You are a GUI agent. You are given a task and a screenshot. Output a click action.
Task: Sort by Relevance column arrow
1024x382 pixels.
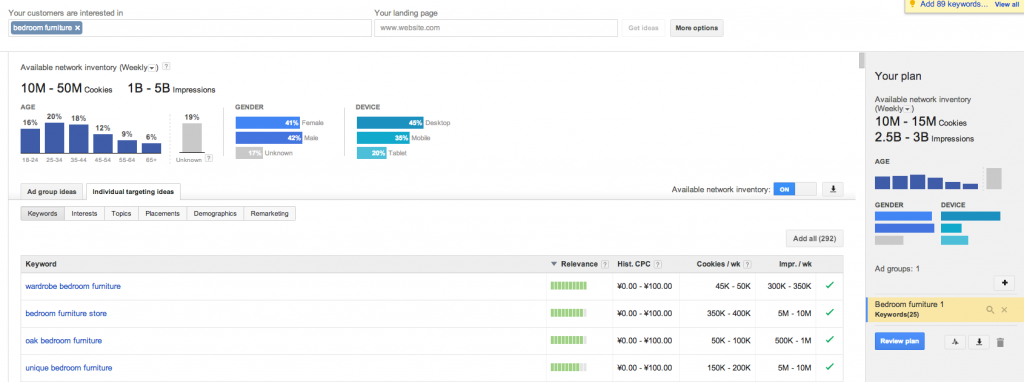554,264
